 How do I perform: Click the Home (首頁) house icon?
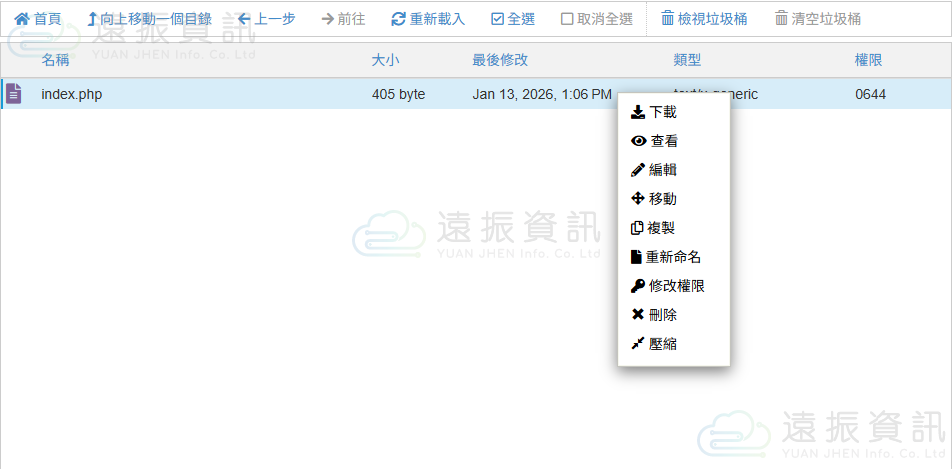coord(22,19)
